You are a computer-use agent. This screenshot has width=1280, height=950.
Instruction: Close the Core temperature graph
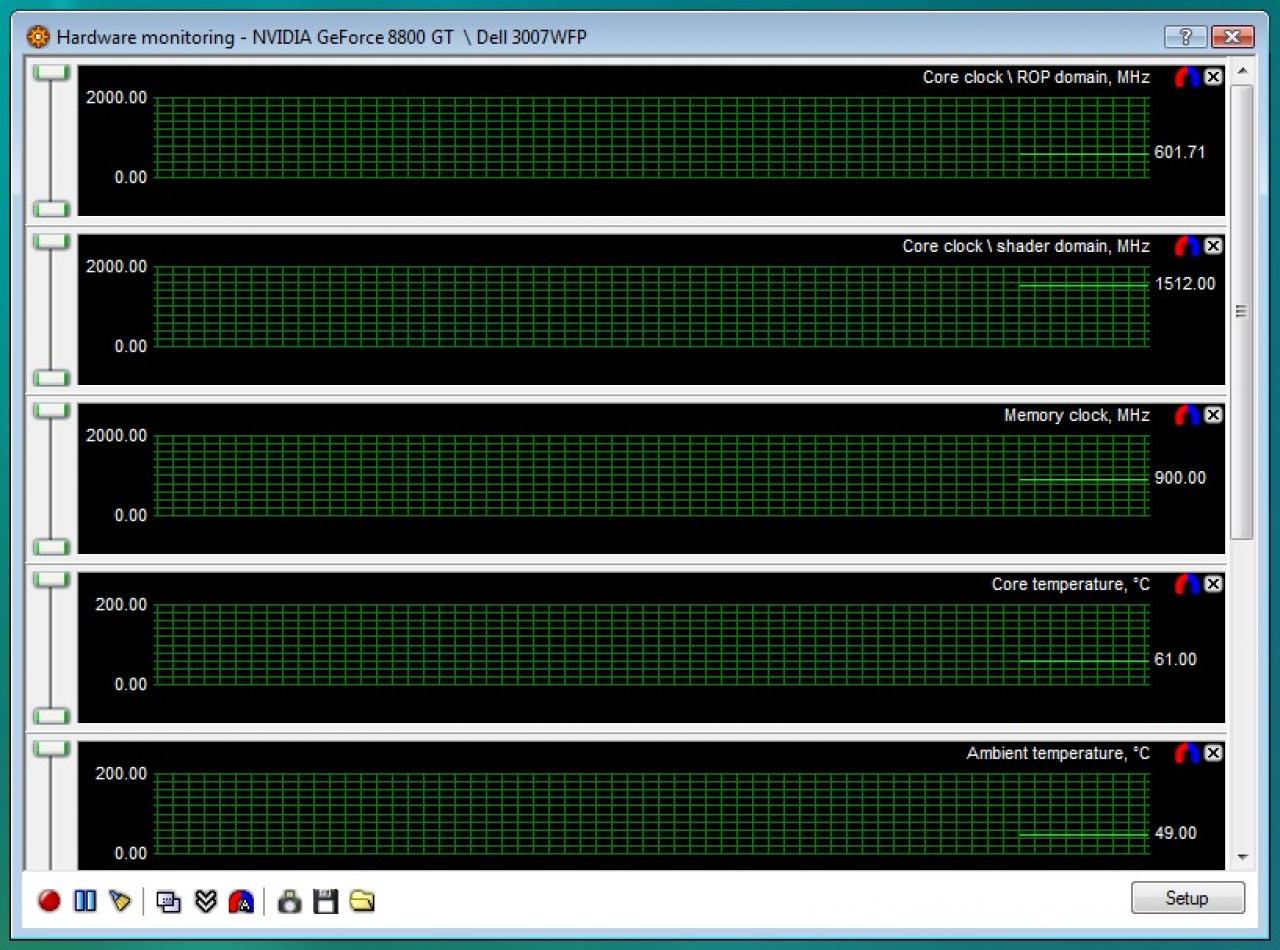coord(1213,584)
